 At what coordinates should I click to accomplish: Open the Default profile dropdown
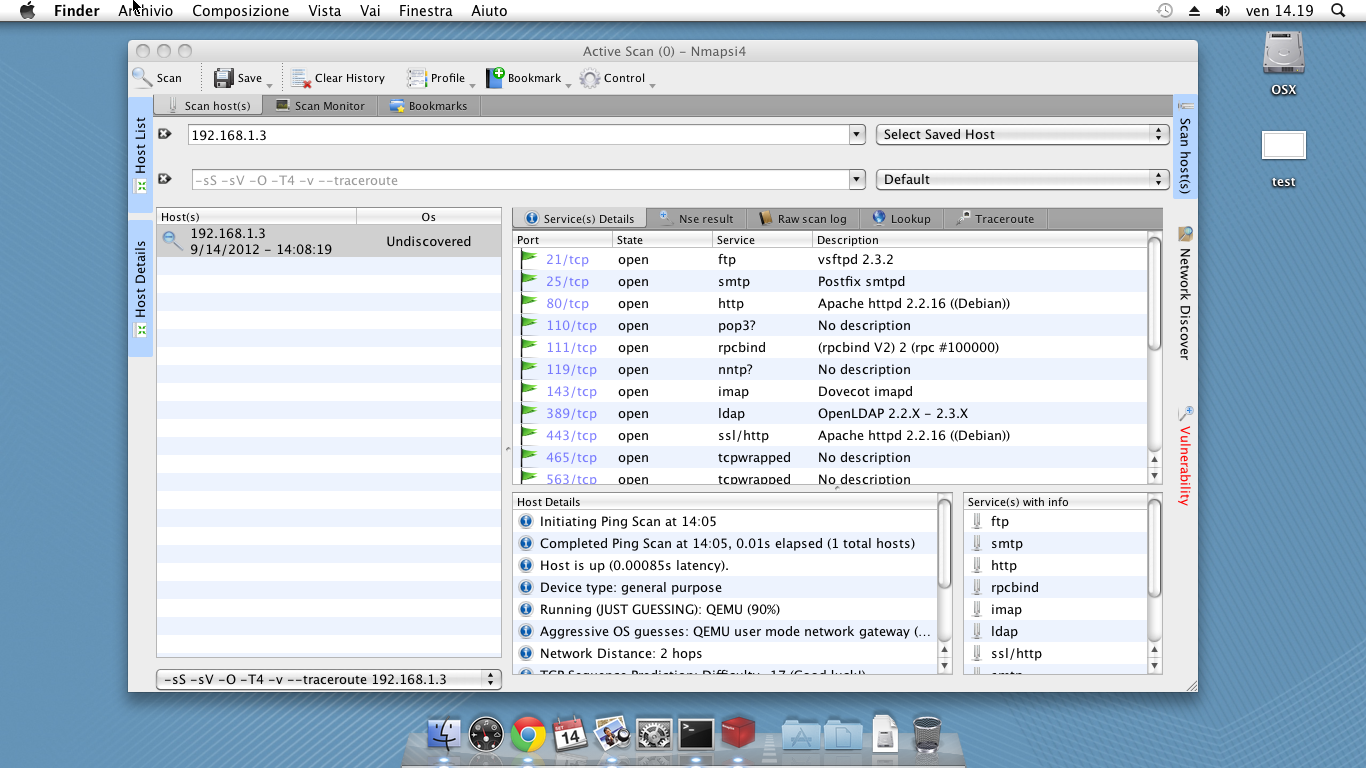click(1022, 180)
